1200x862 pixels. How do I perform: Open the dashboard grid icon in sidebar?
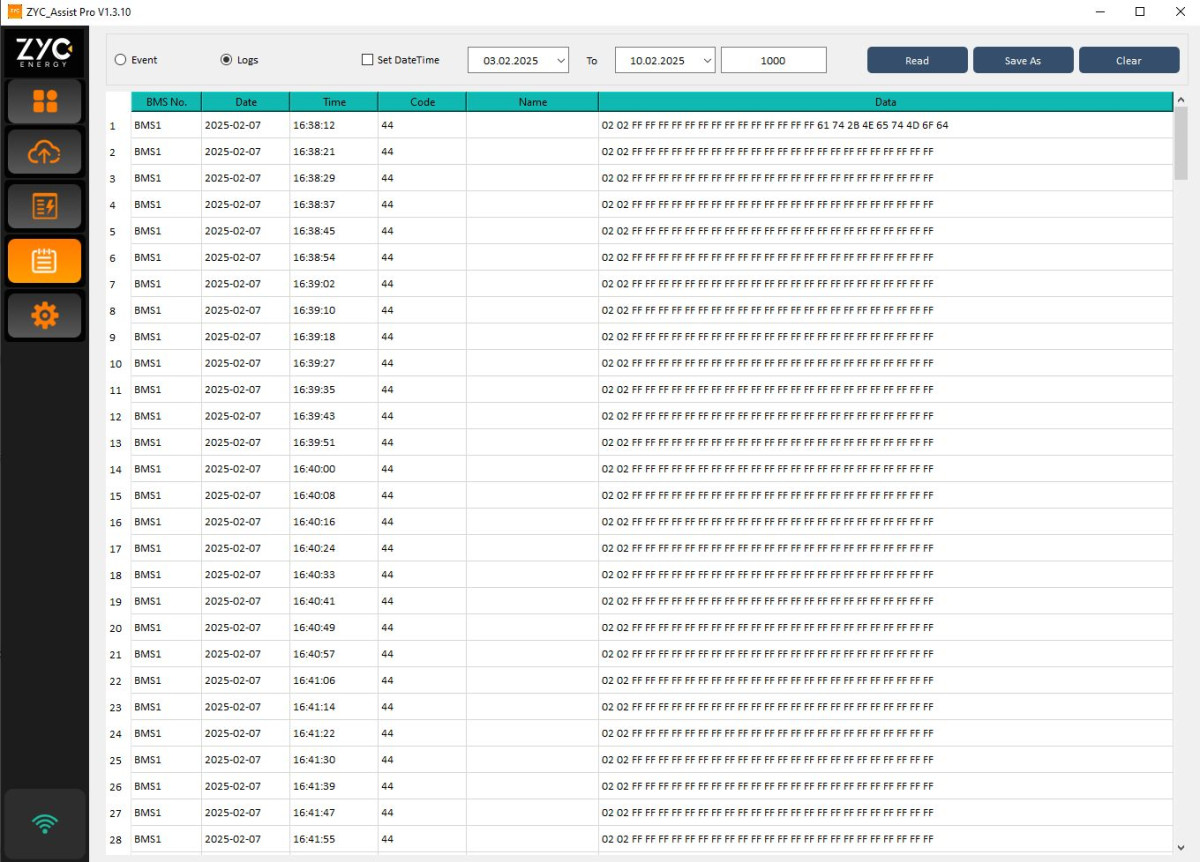[x=44, y=101]
